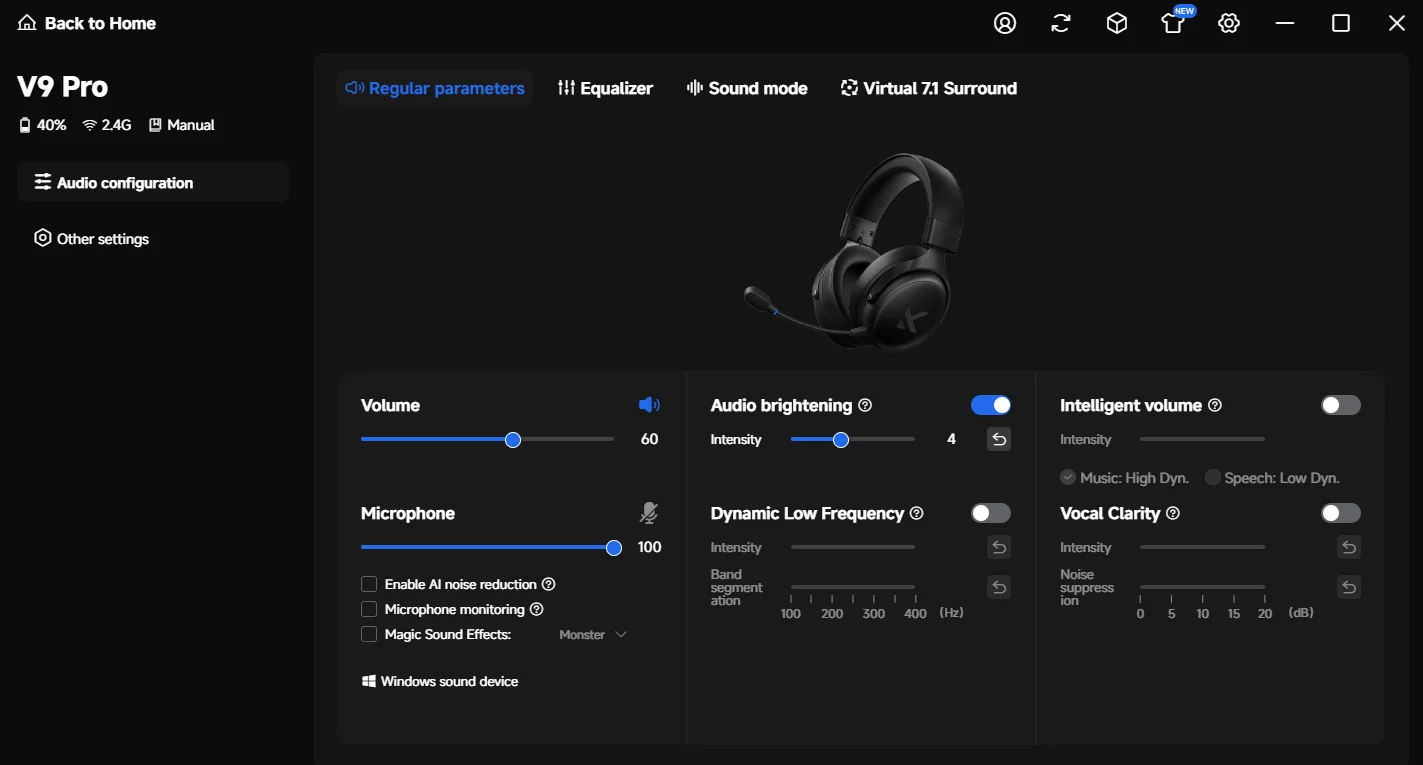Reset Vocal Clarity intensity undo icon
This screenshot has height=765, width=1423.
[1349, 547]
